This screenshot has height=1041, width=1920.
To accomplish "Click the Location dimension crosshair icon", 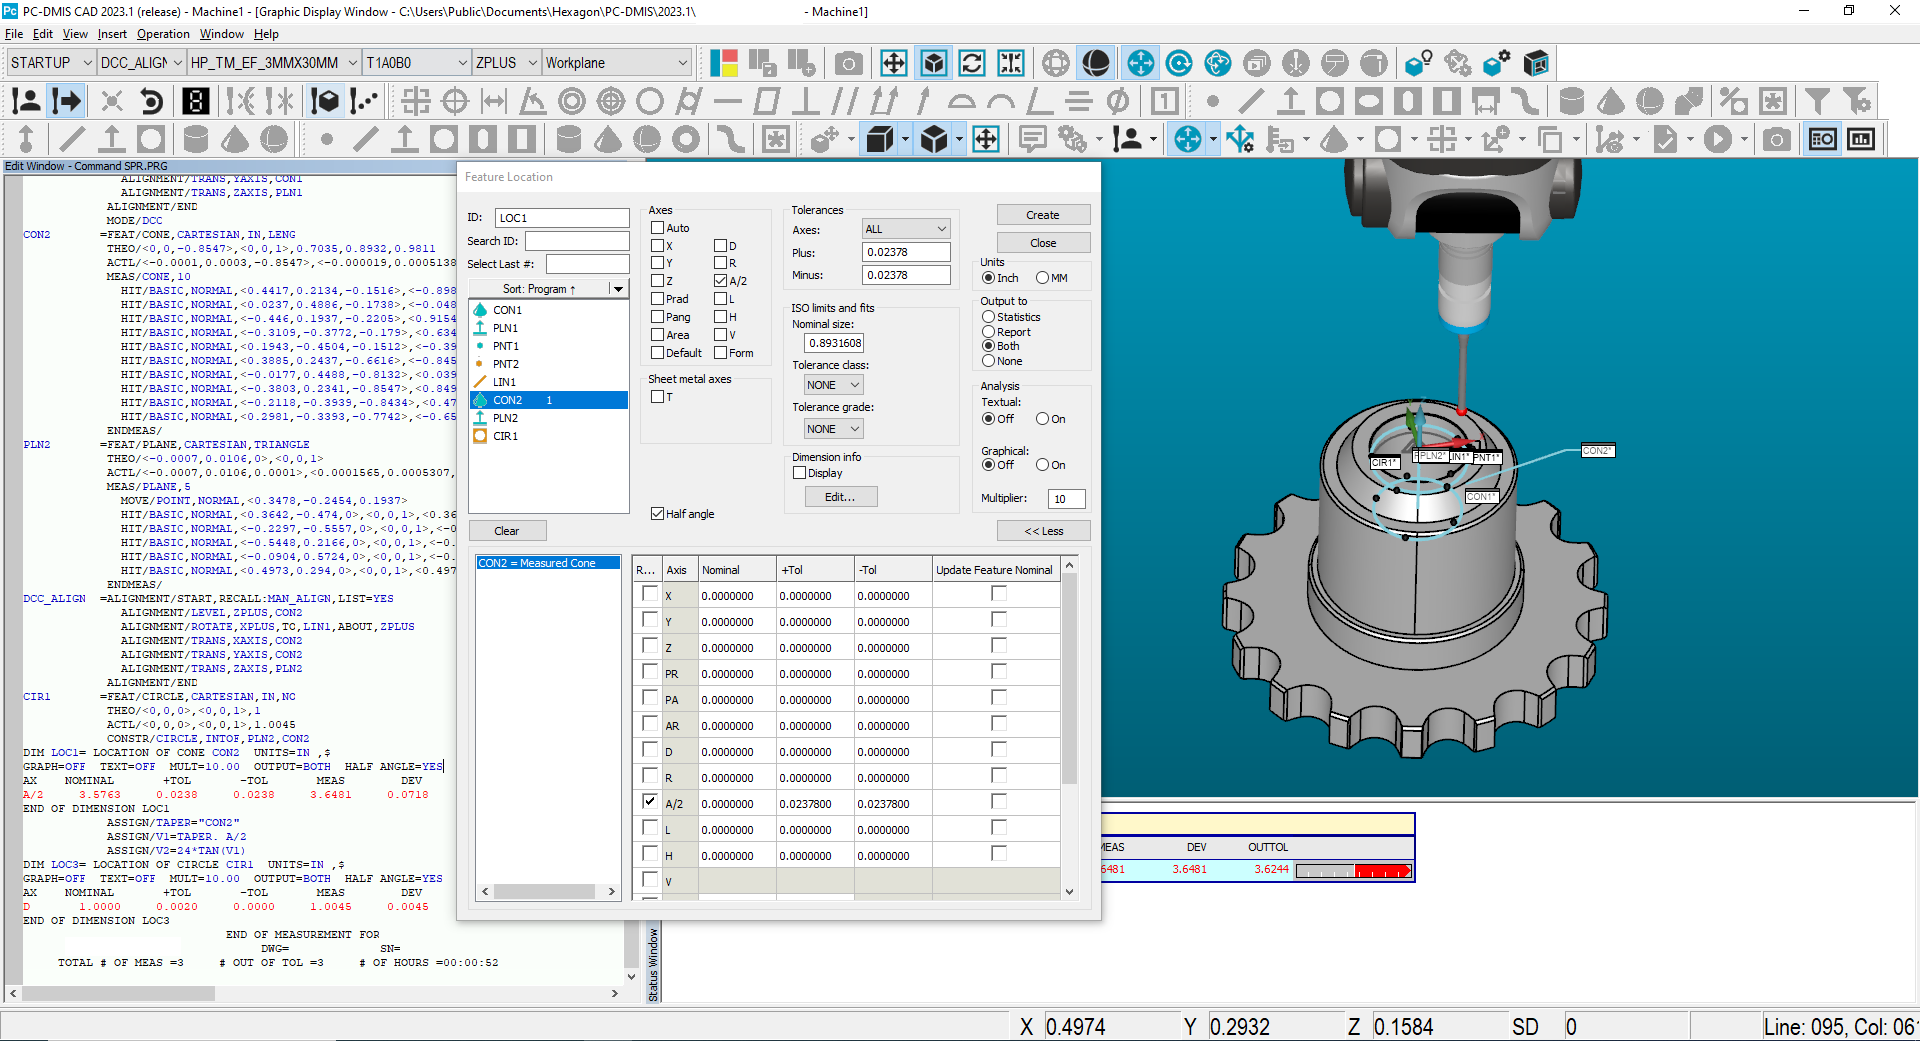I will [x=416, y=101].
